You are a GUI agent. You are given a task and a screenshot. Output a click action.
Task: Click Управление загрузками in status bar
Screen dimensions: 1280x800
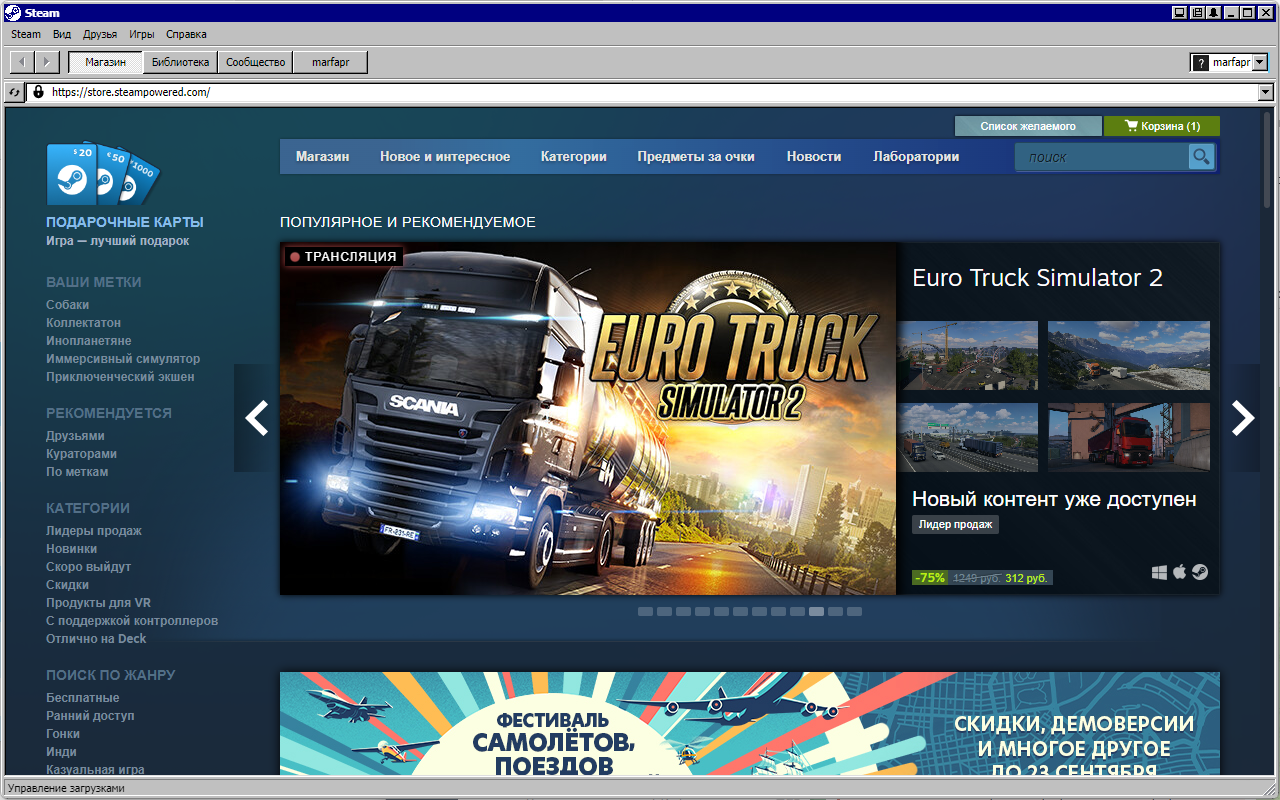pyautogui.click(x=67, y=788)
